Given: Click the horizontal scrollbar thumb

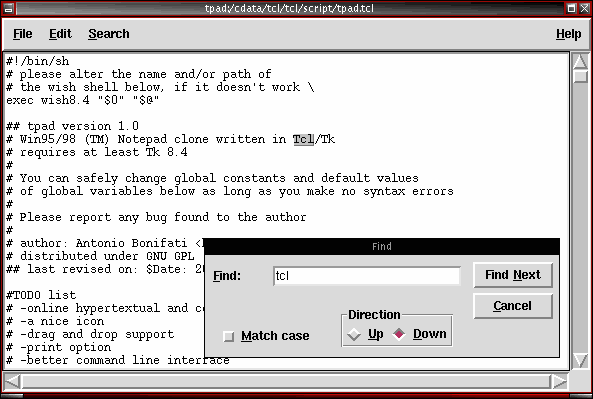Looking at the screenshot, I should point(286,381).
